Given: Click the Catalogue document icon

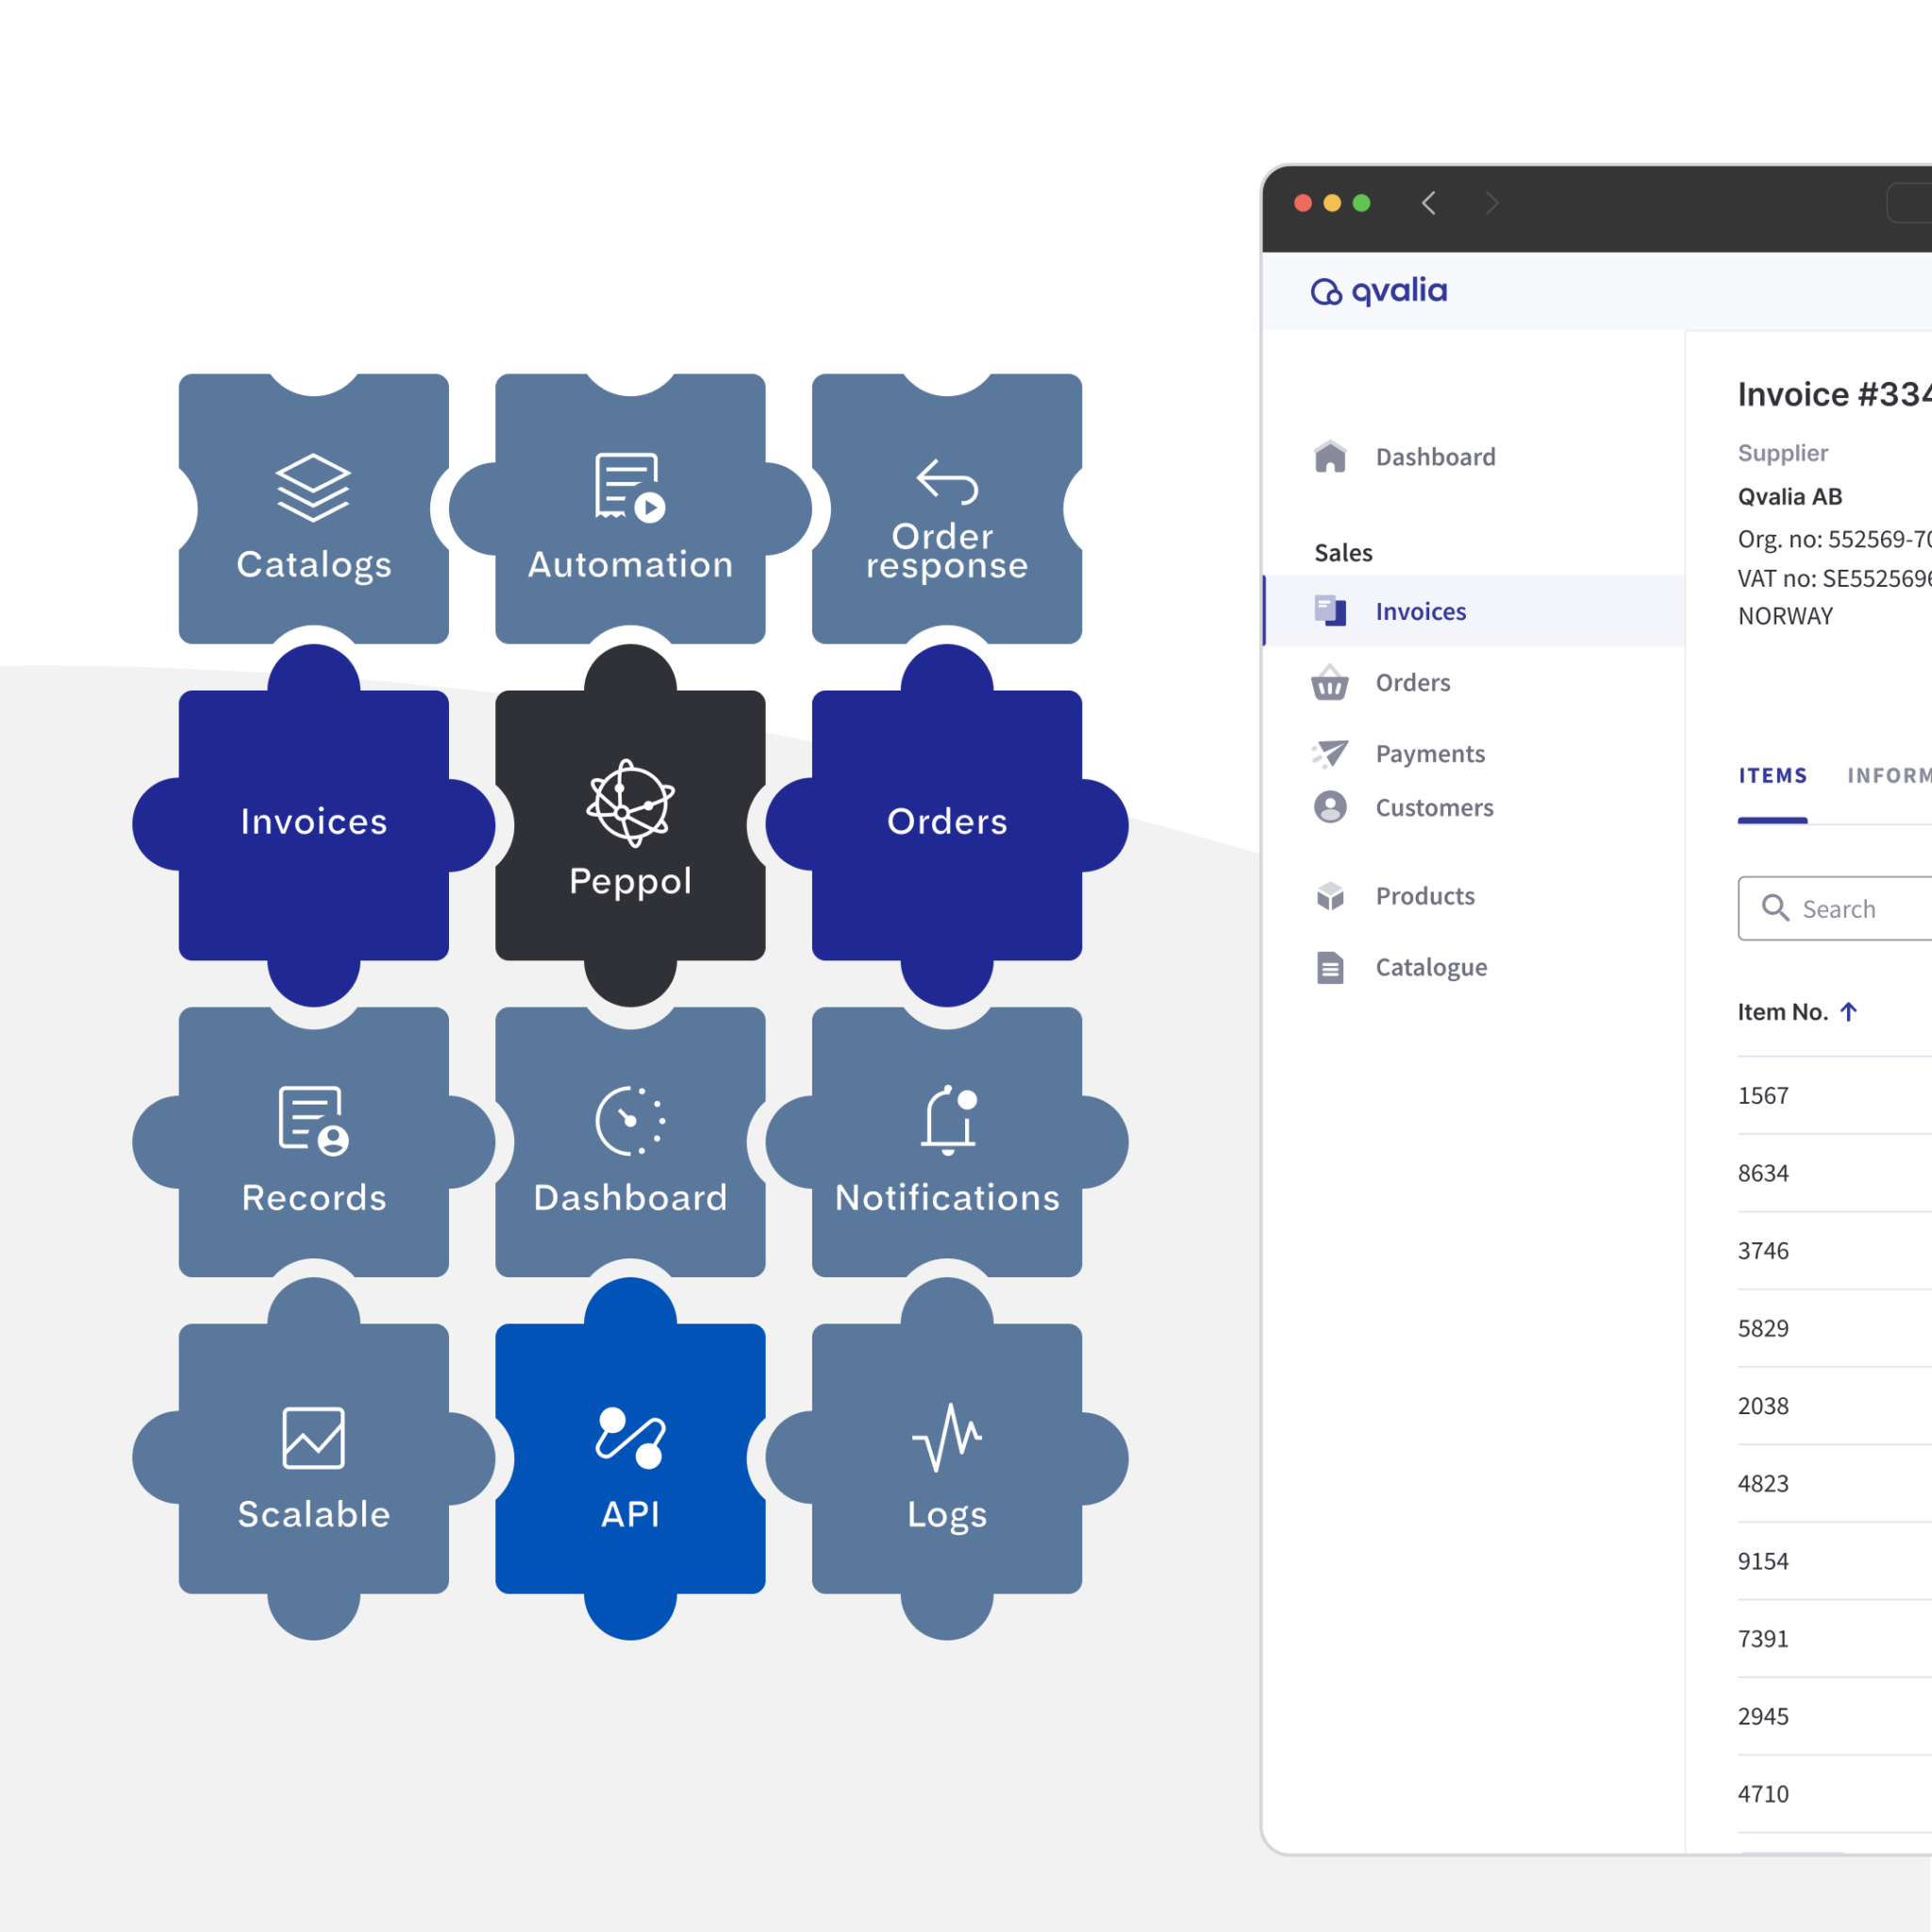Looking at the screenshot, I should click(1330, 967).
